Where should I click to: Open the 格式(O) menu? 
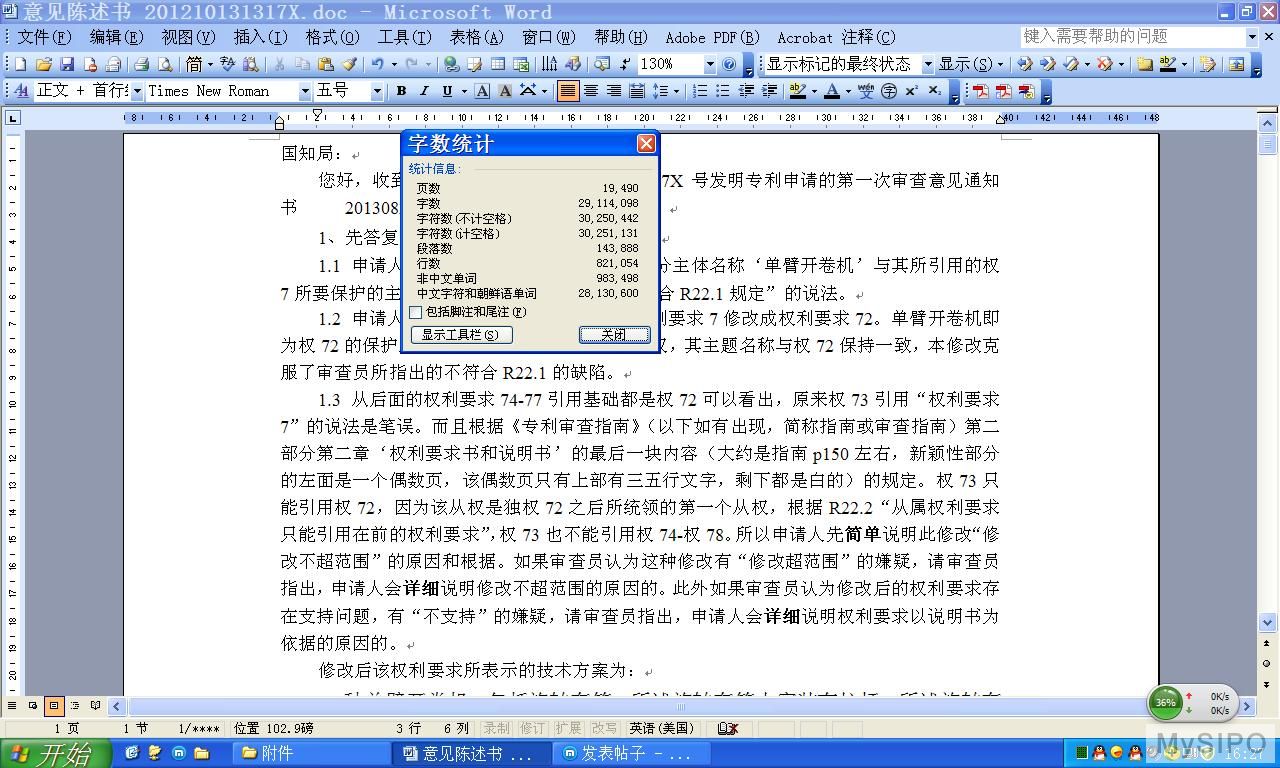click(332, 37)
